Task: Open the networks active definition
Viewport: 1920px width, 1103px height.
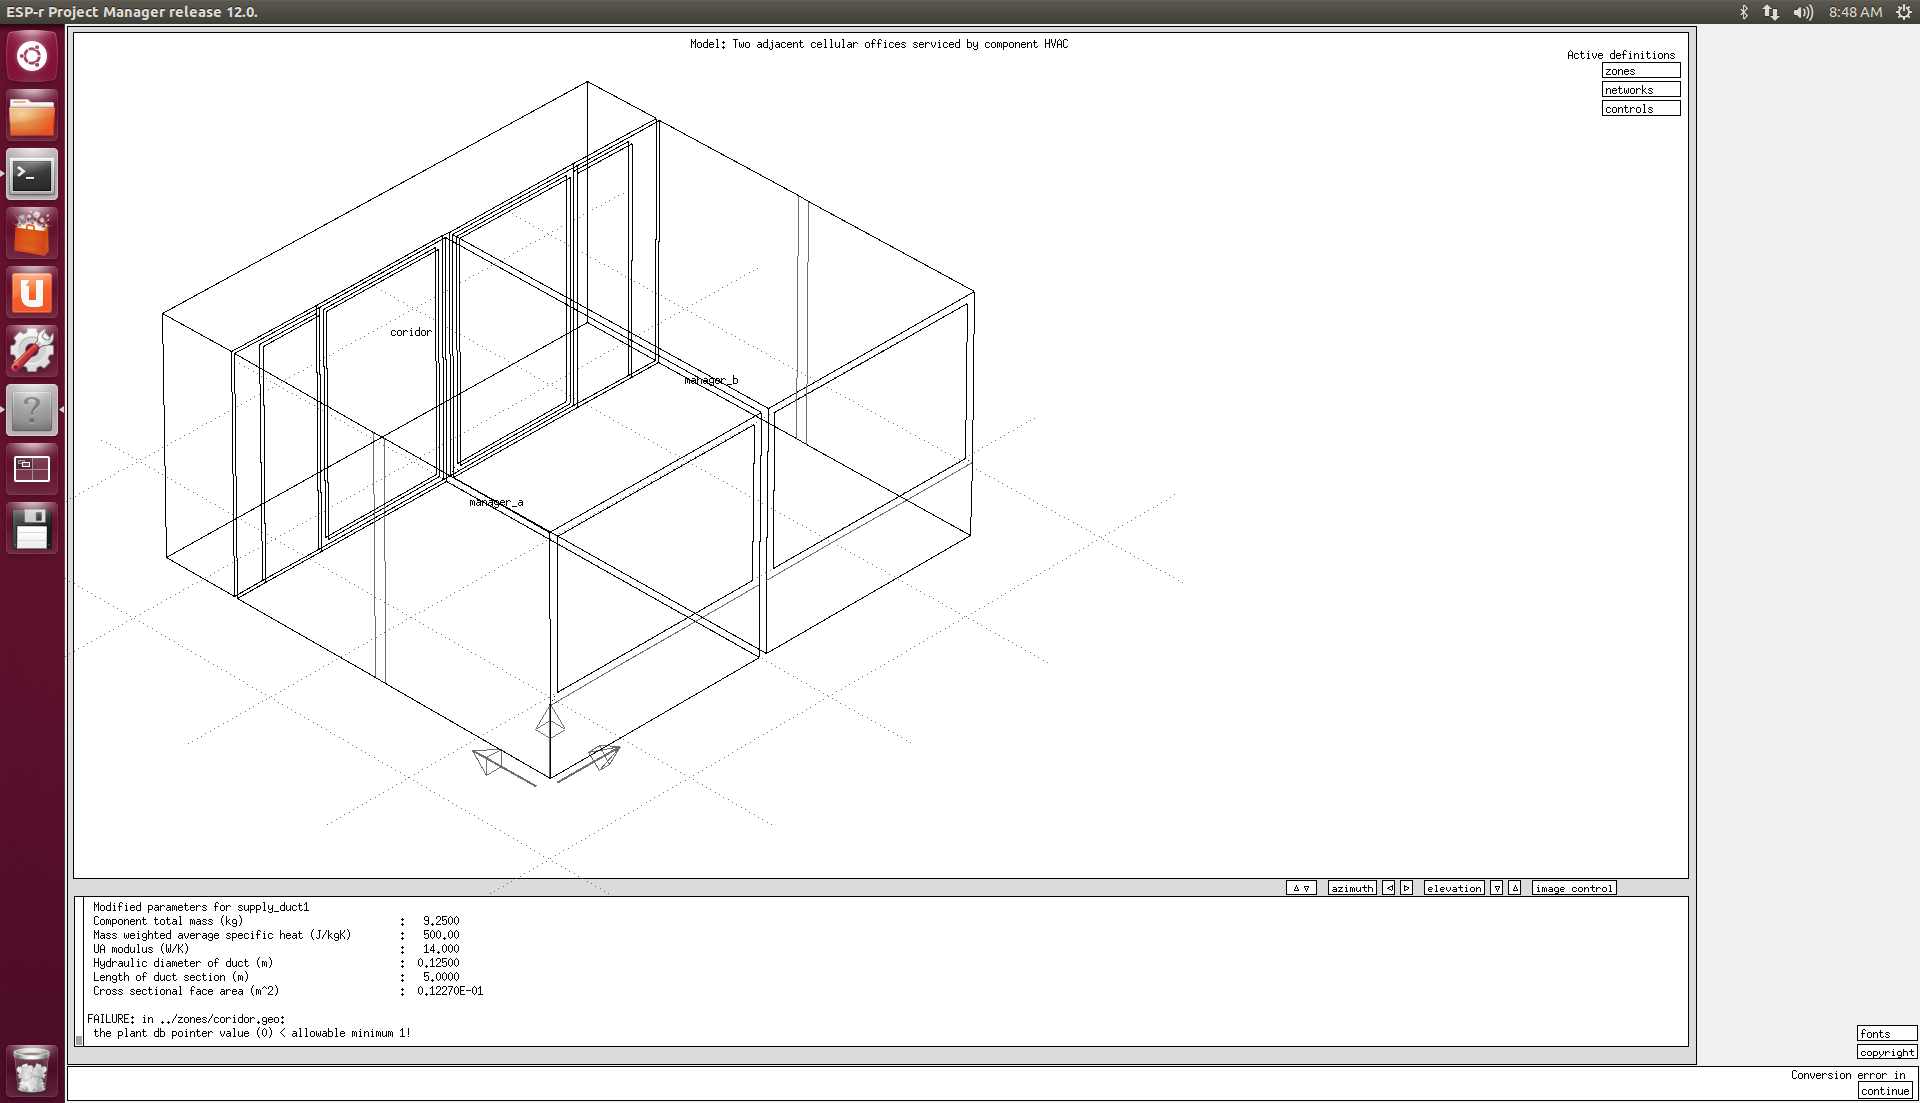Action: click(1640, 90)
